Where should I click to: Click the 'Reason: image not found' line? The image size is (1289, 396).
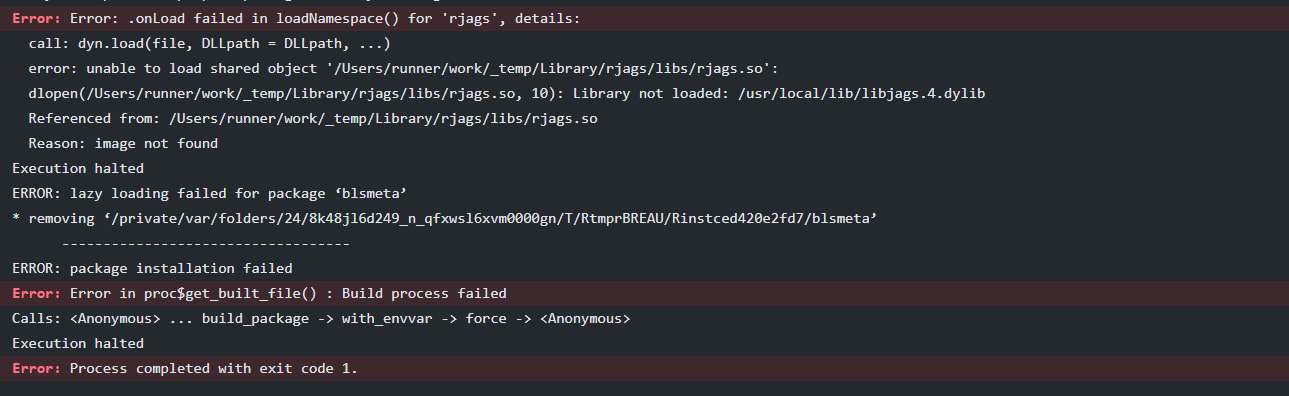644,144
